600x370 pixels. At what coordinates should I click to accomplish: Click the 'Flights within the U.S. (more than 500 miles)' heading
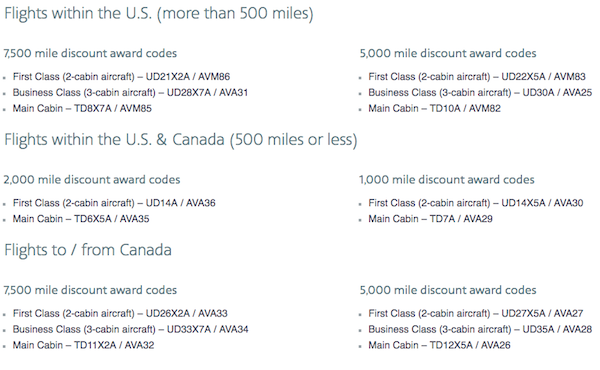click(159, 14)
